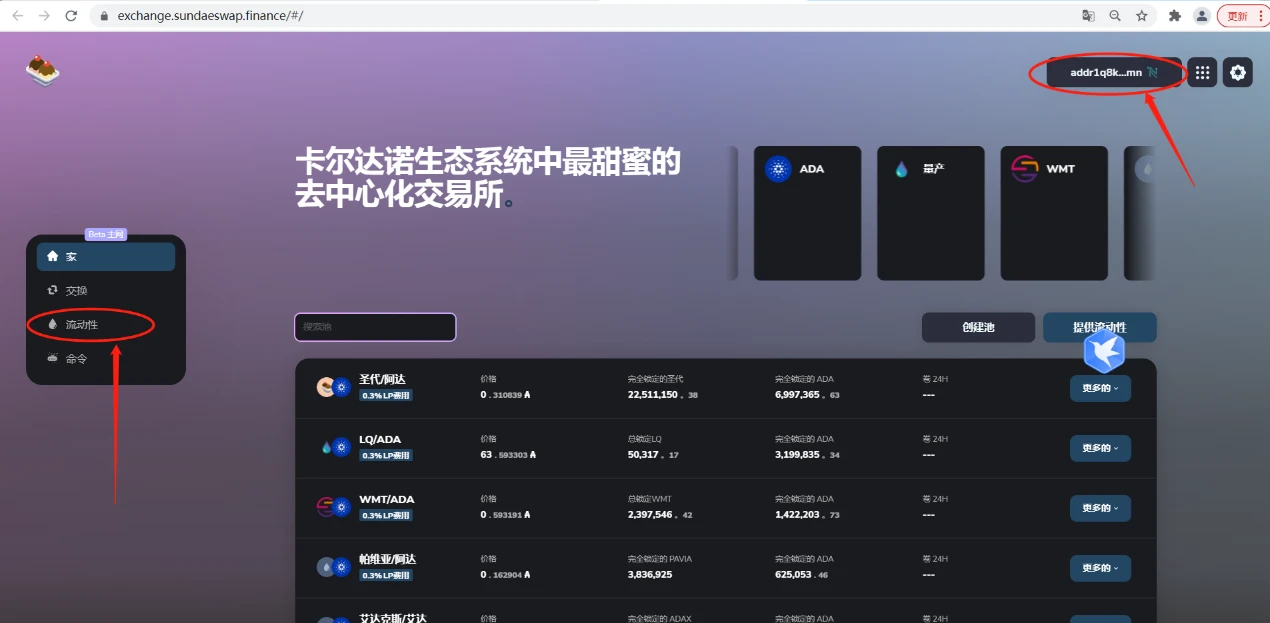
Task: Expand 更多的 dropdown for 帕维亚/阿达 pool
Action: pos(1100,568)
